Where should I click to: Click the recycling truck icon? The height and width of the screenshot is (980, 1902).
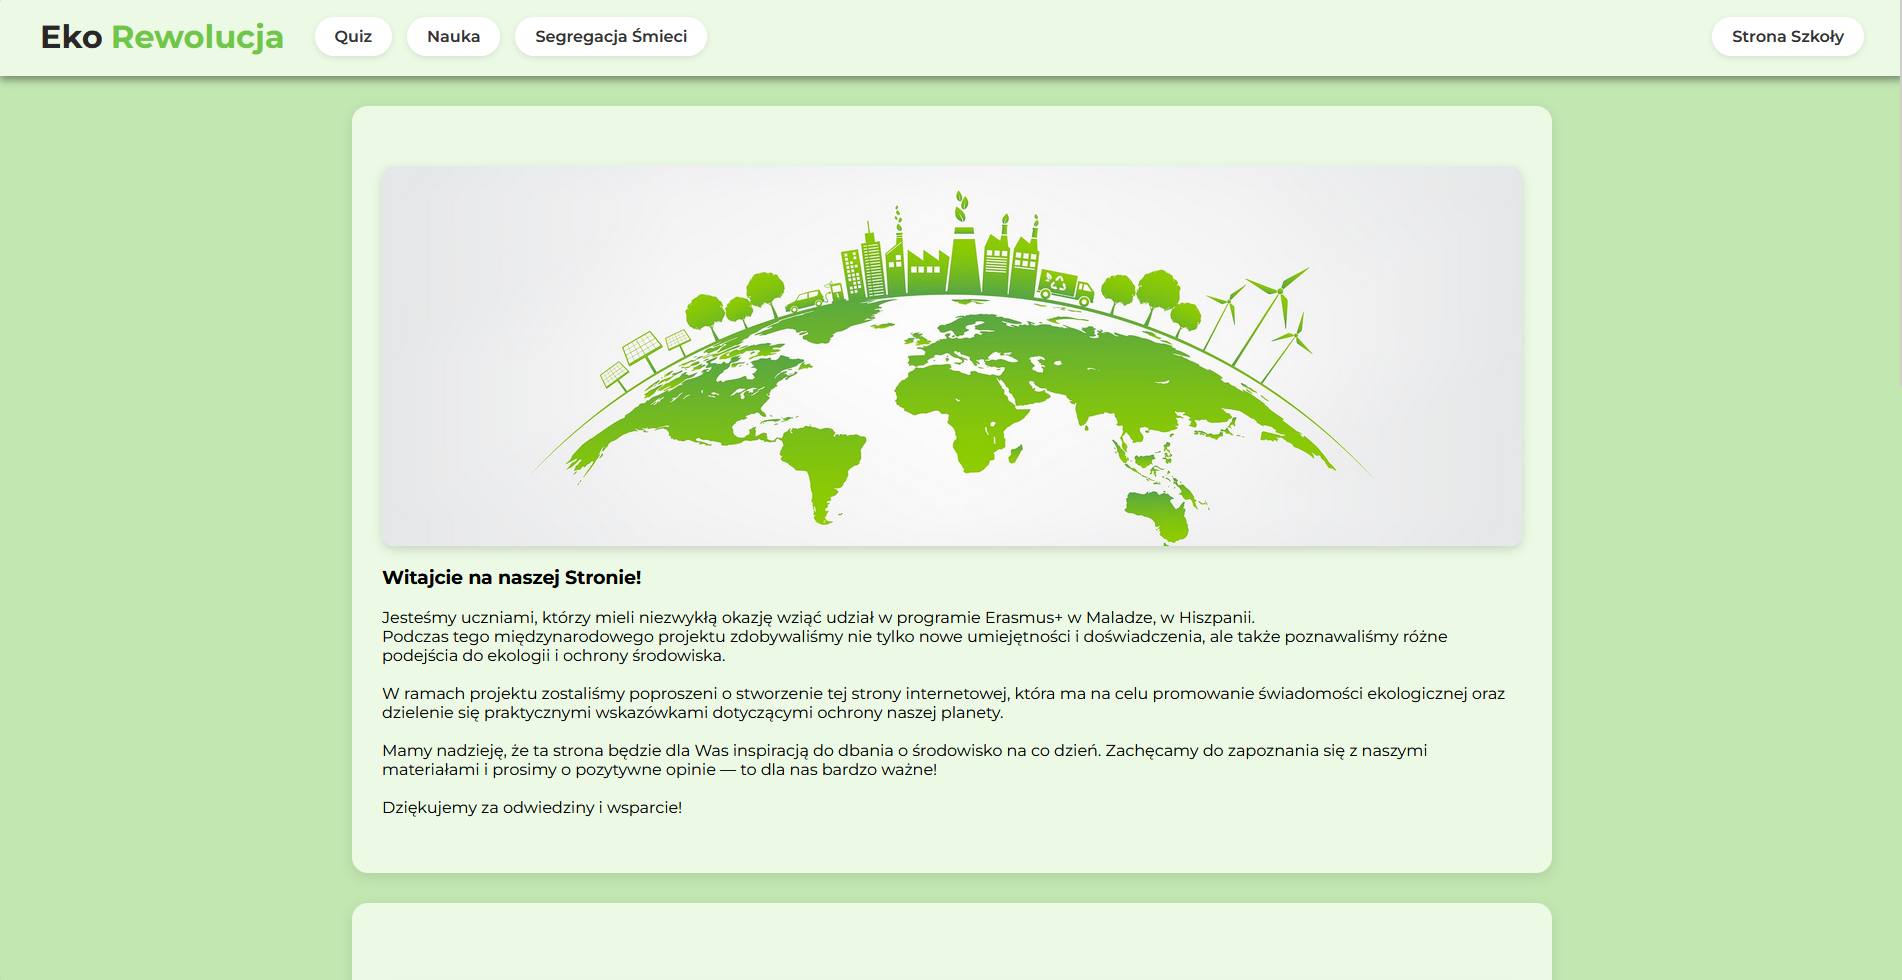pos(1064,286)
